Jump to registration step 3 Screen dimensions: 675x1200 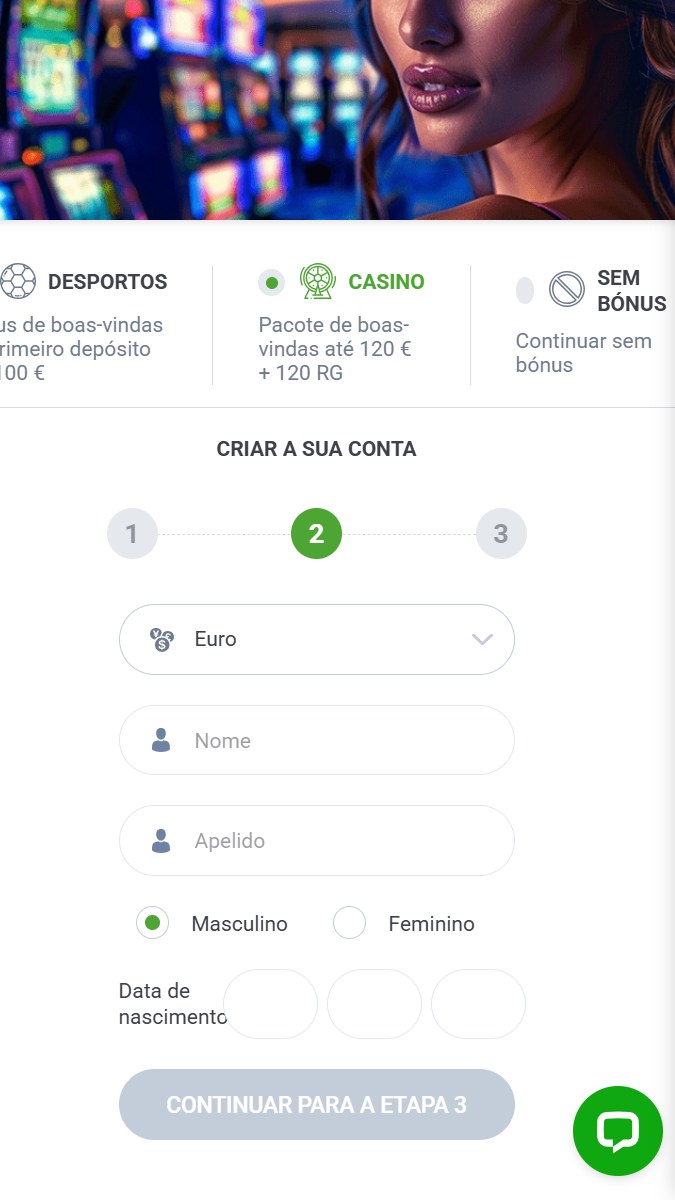coord(501,534)
